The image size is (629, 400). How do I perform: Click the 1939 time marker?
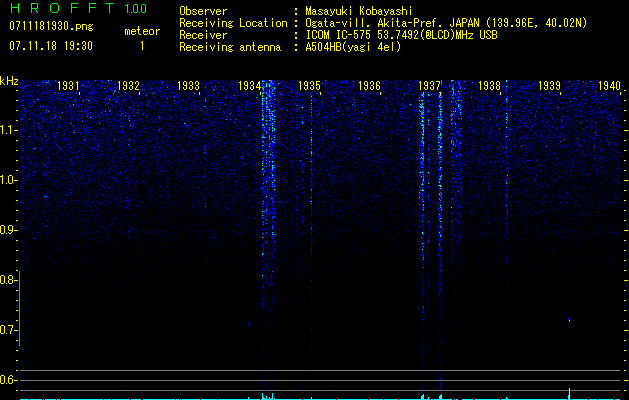549,85
